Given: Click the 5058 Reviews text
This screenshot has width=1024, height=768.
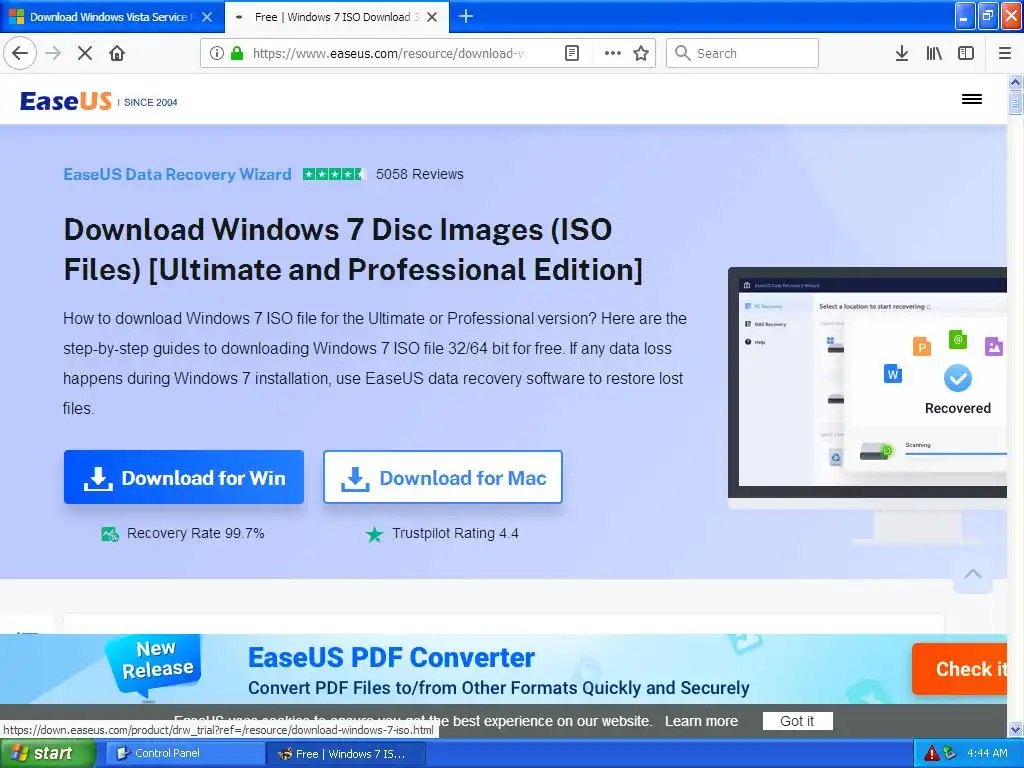Looking at the screenshot, I should point(420,174).
